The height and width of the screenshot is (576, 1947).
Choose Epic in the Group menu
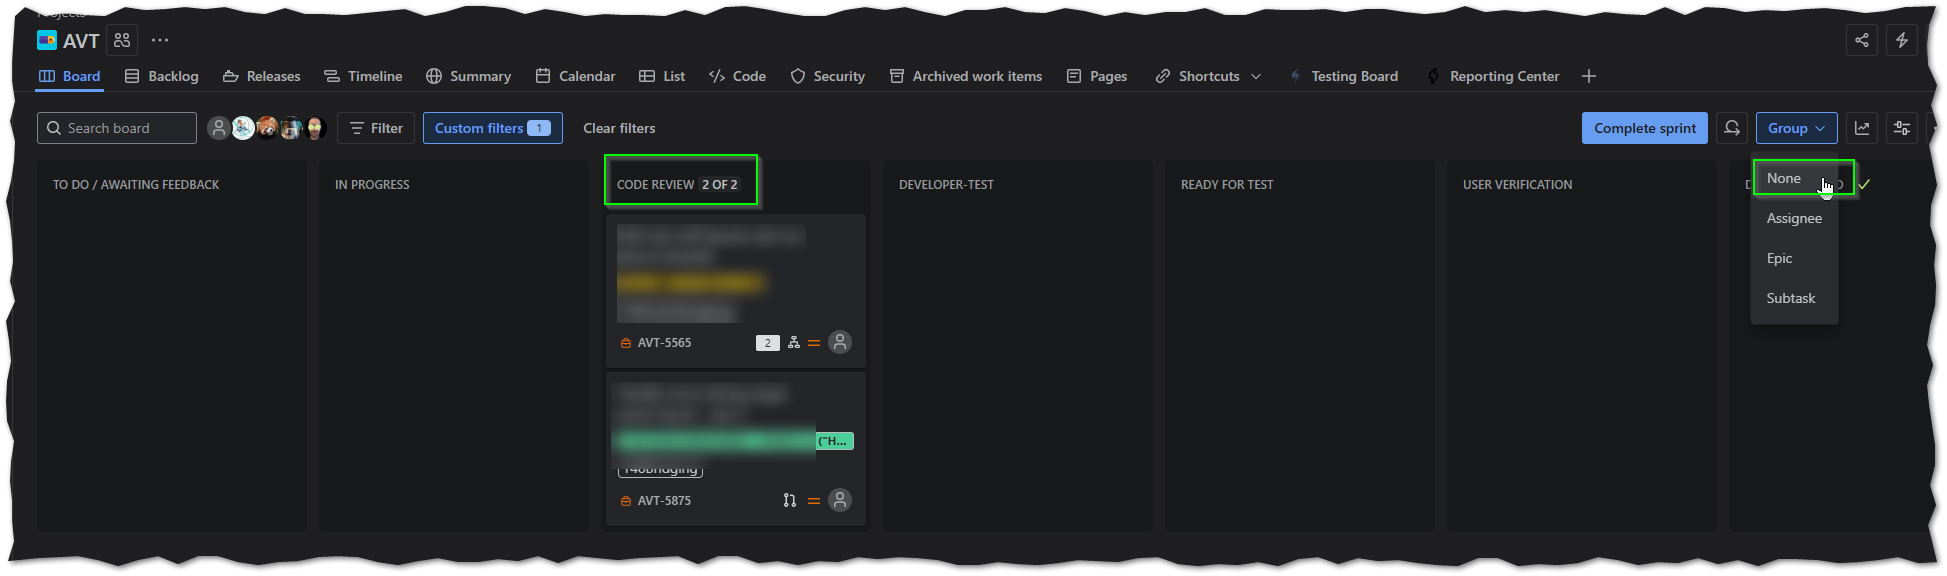tap(1795, 258)
